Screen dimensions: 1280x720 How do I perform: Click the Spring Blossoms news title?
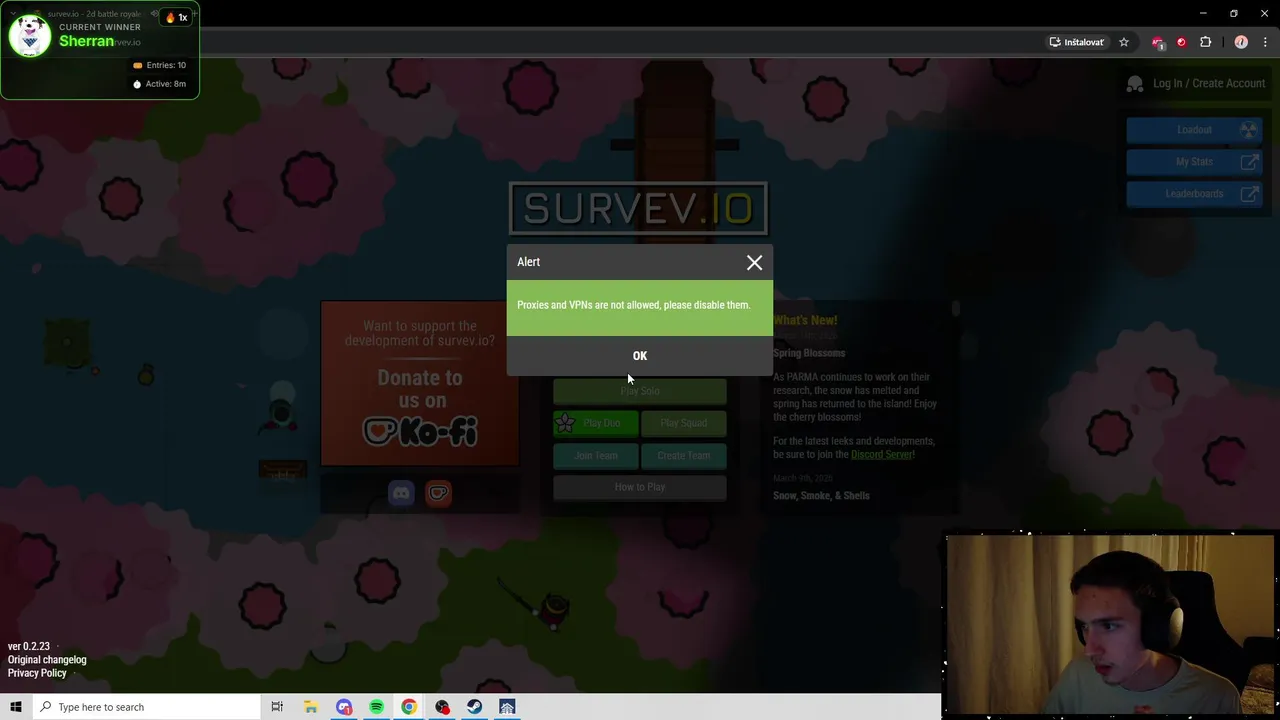(809, 353)
